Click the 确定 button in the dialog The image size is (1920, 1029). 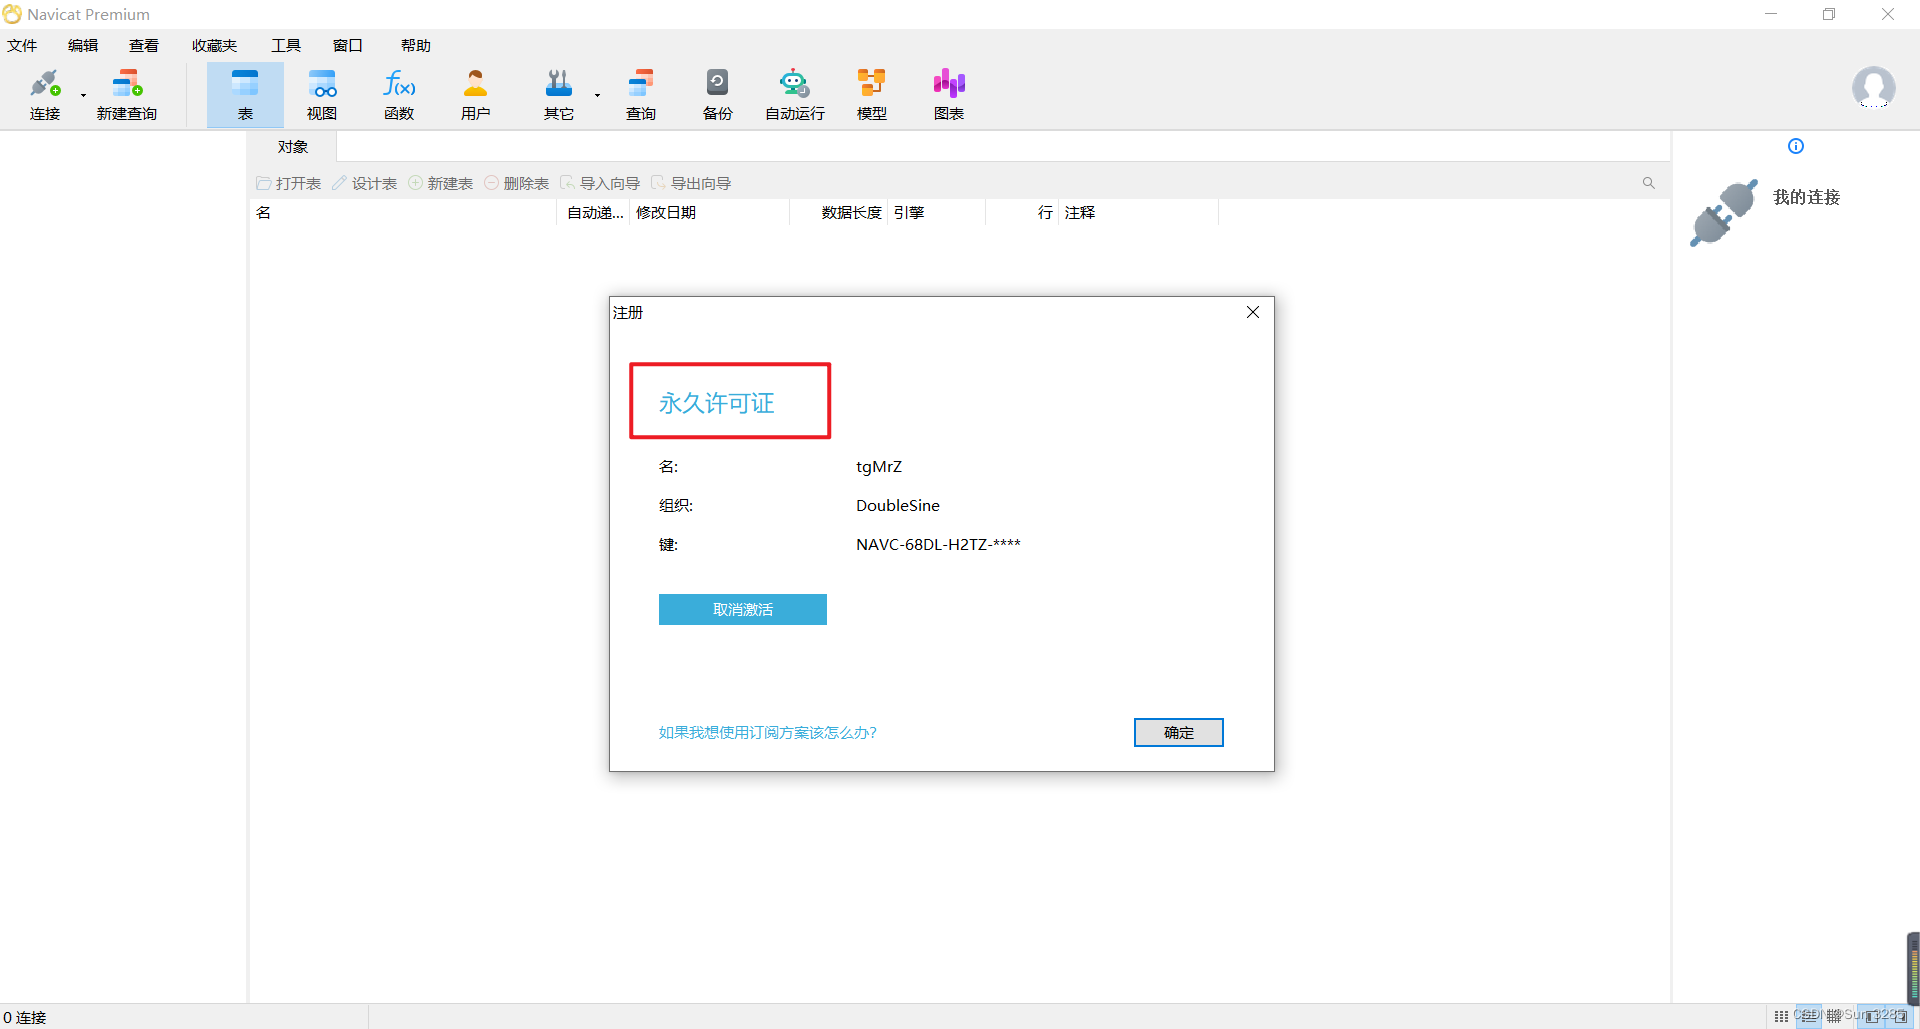tap(1179, 733)
